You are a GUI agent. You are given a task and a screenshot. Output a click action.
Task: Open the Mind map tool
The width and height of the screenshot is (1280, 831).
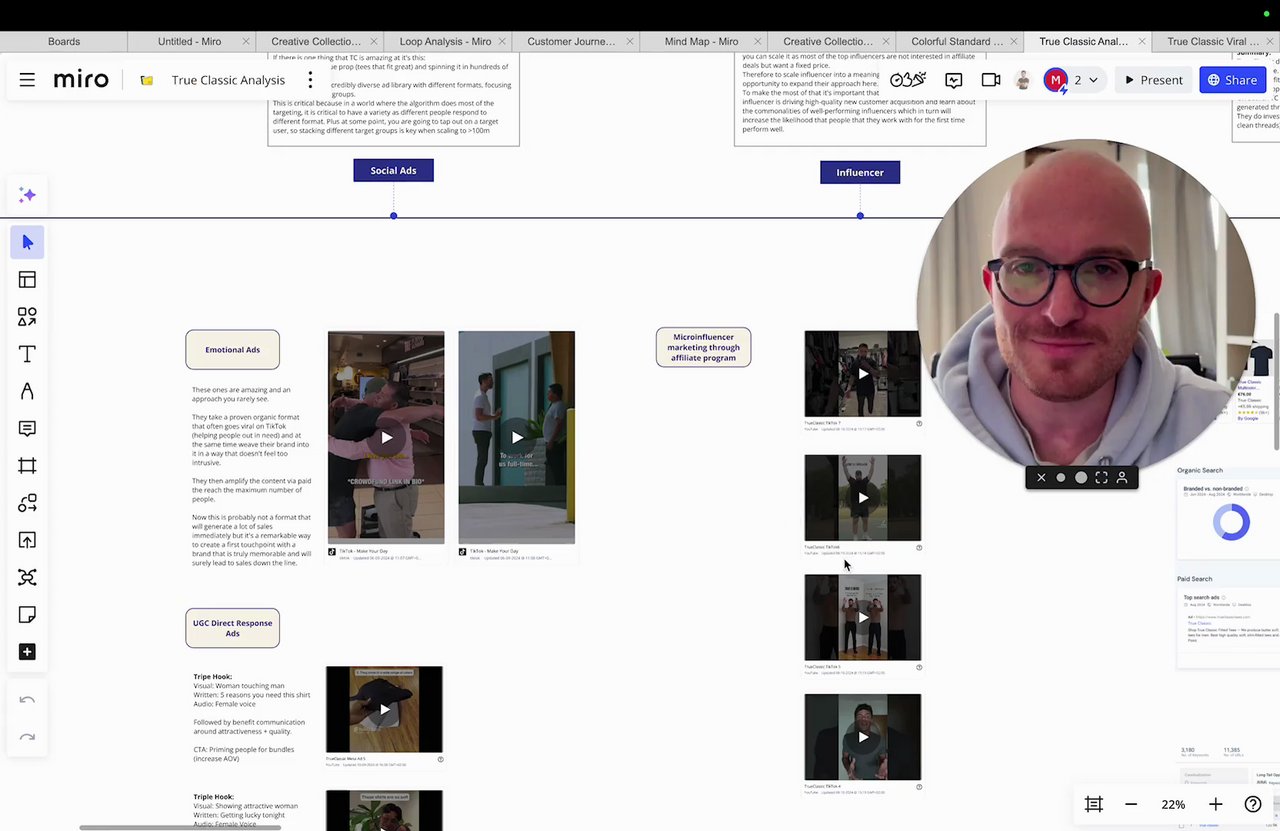(x=27, y=577)
